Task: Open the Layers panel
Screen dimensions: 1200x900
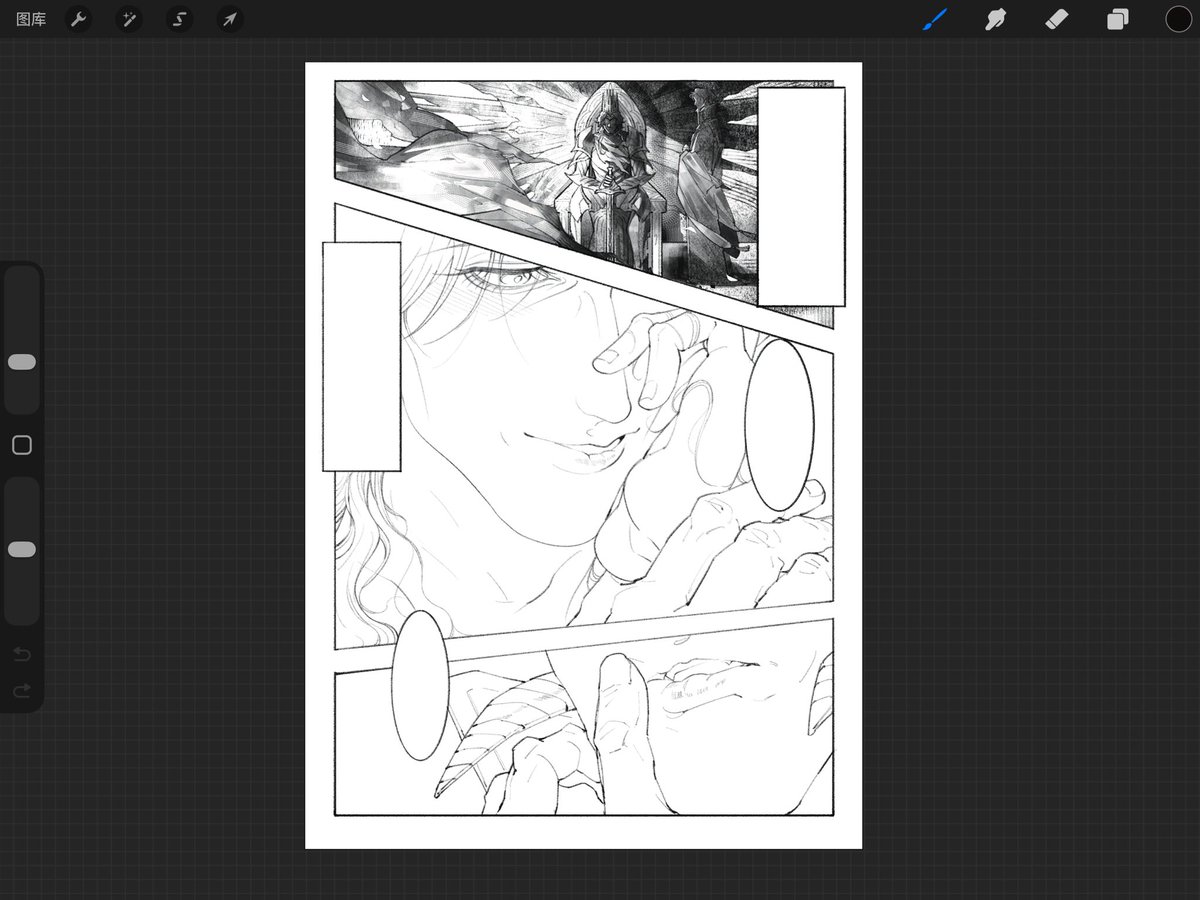Action: coord(1117,19)
